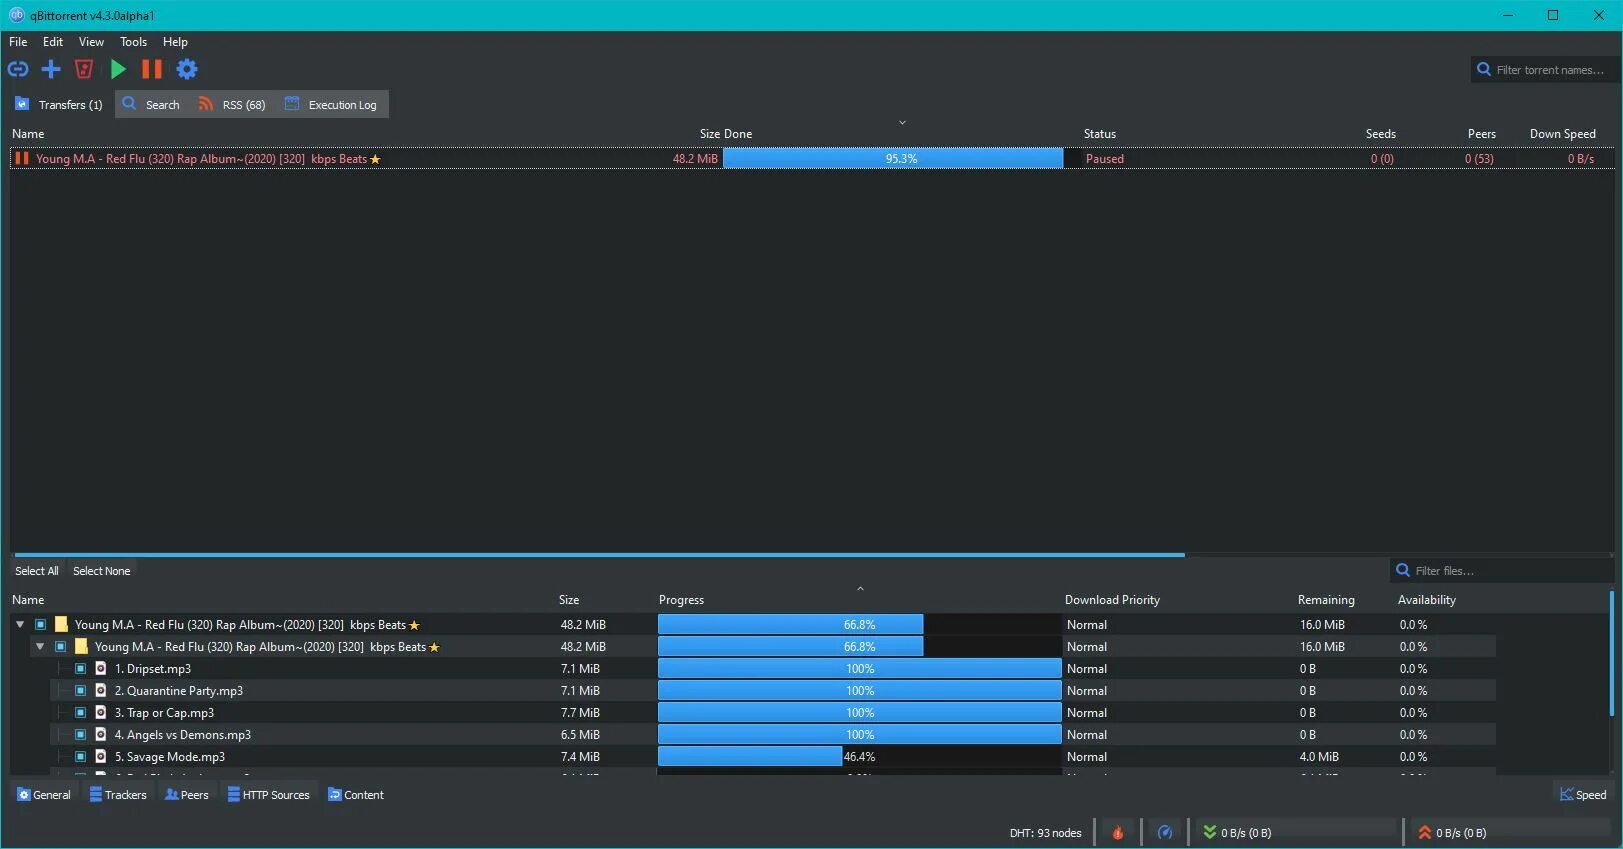Click the audio file icon of 5. Savage Mode.mp3
The width and height of the screenshot is (1623, 849).
(x=101, y=756)
